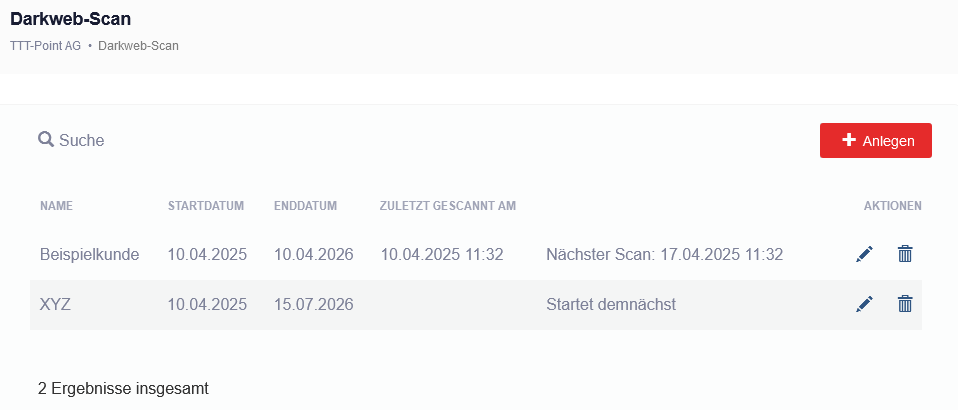Sort by the Enddatum column header
Image resolution: width=958 pixels, height=410 pixels.
click(305, 206)
